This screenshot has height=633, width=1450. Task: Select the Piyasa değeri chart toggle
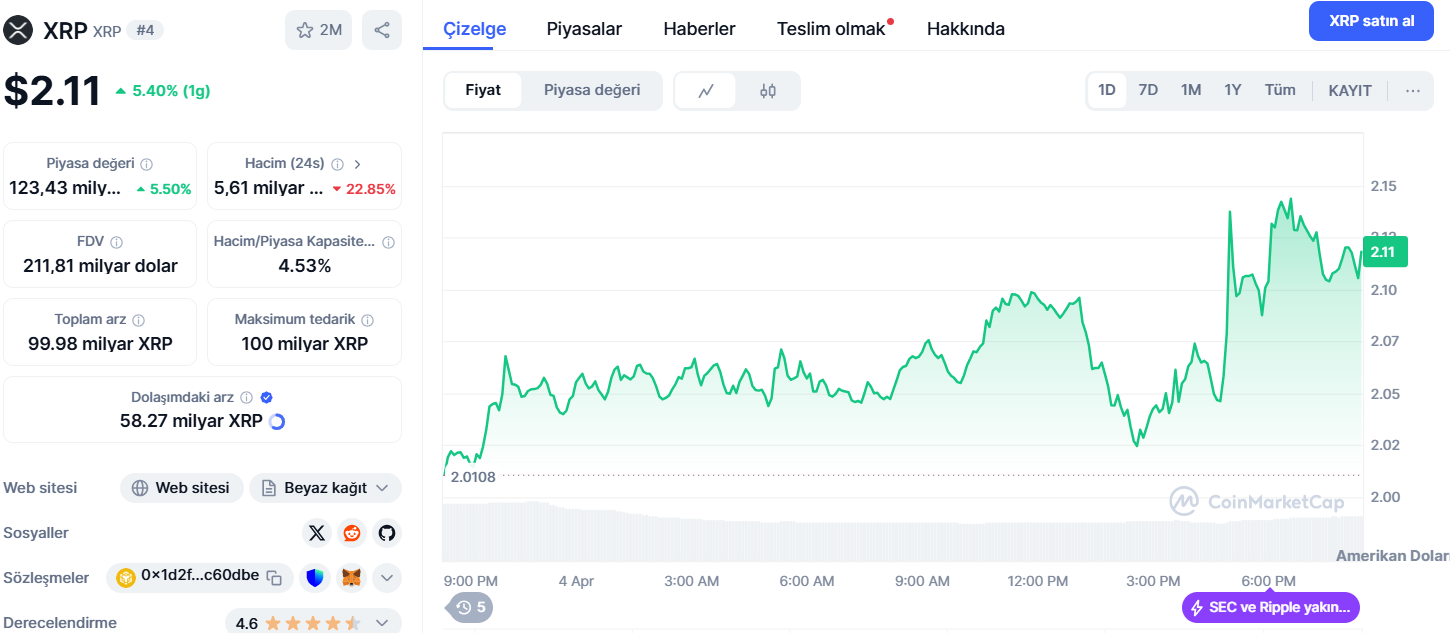592,91
